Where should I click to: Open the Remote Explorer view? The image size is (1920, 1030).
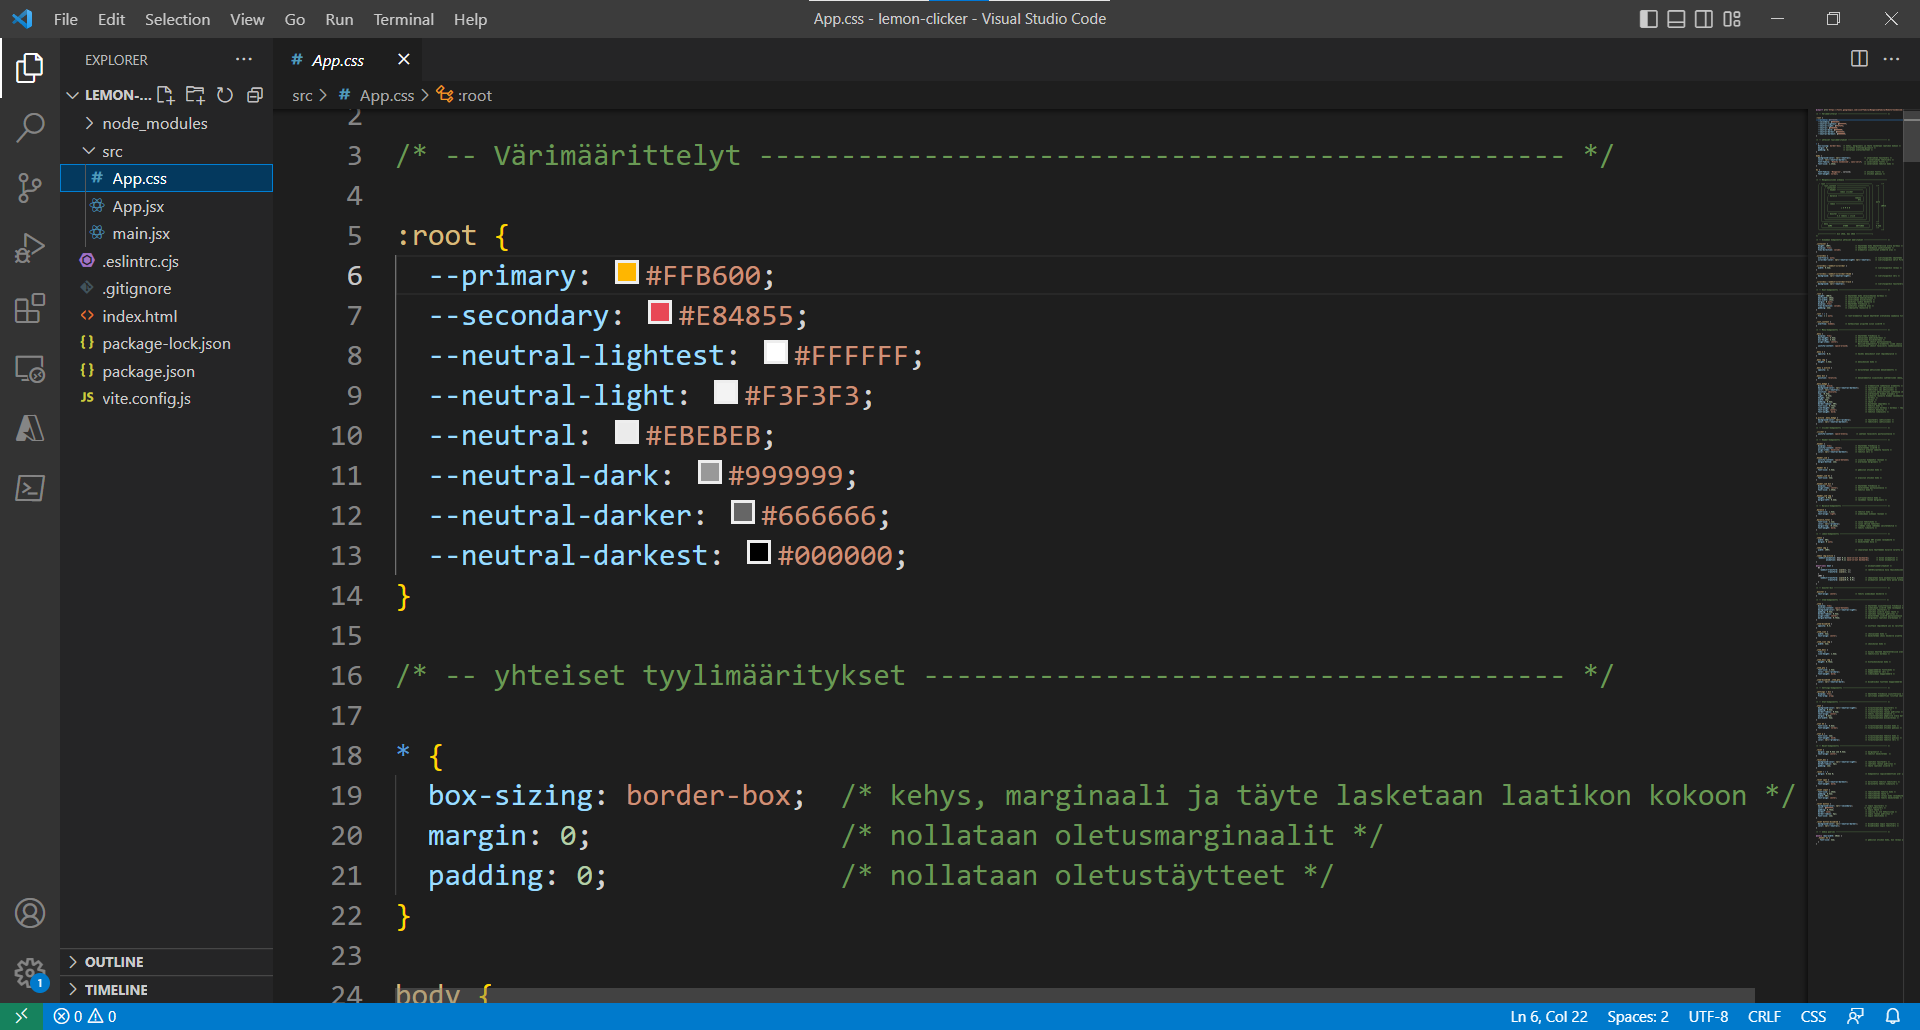pyautogui.click(x=30, y=368)
